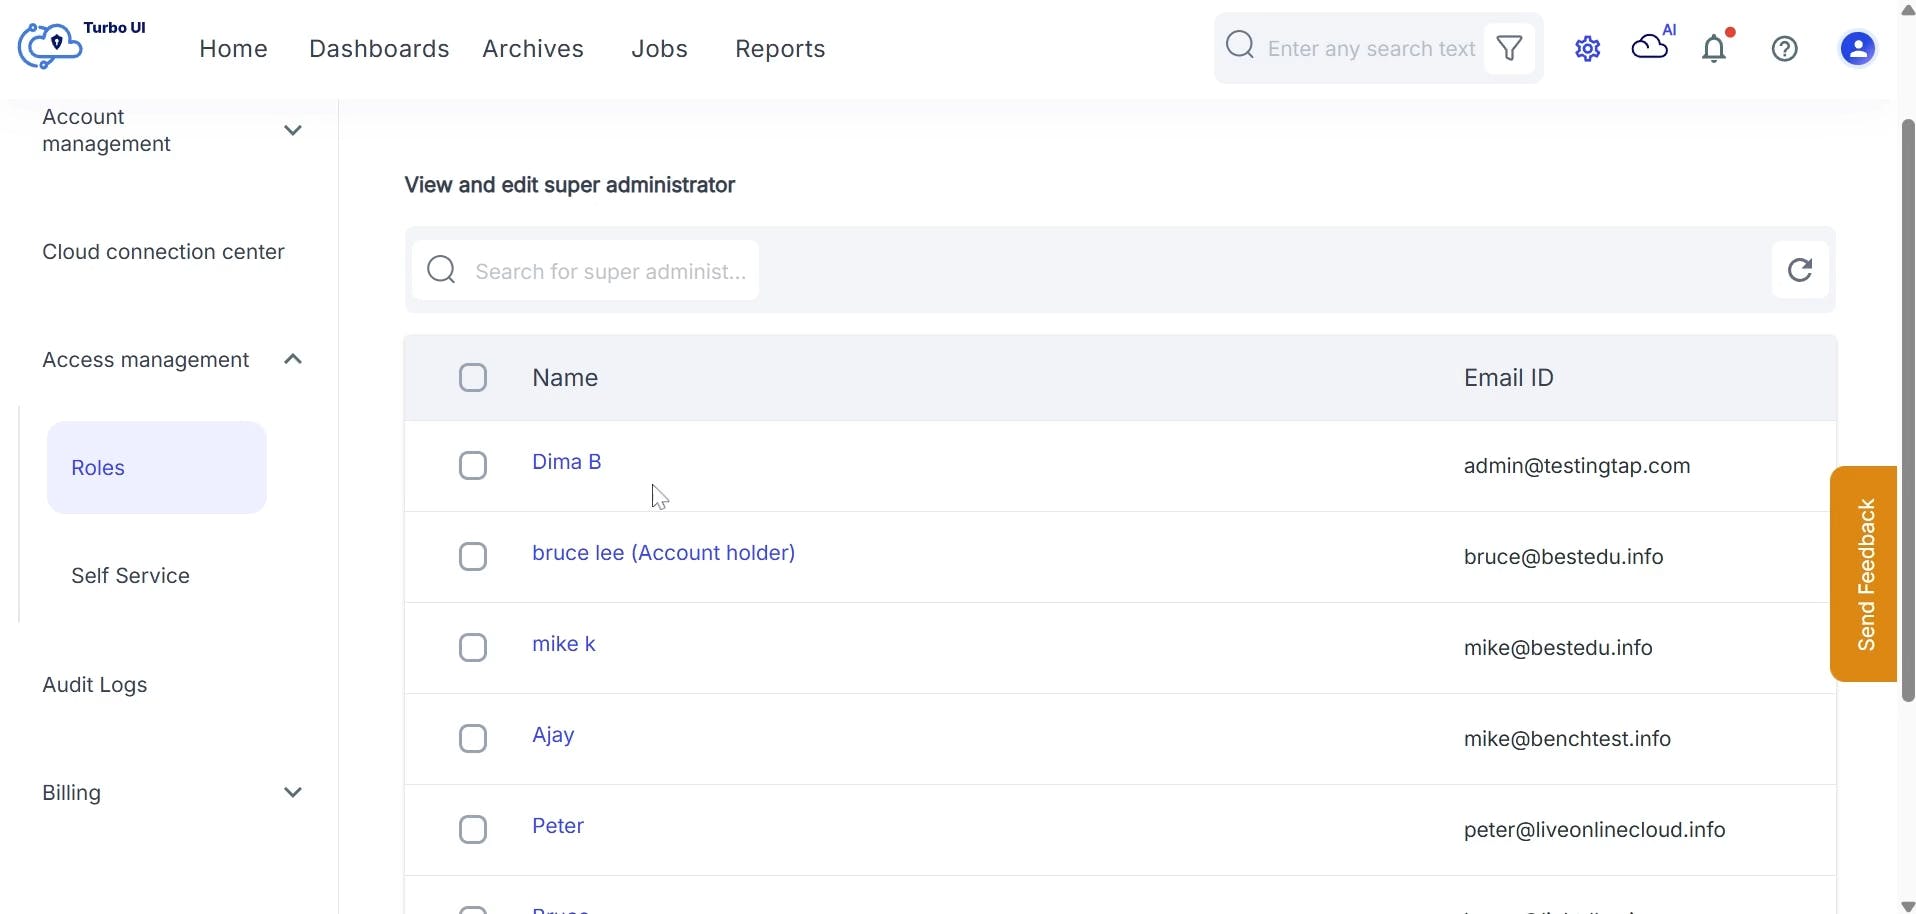Open Dashboards in top navigation

[x=379, y=49]
